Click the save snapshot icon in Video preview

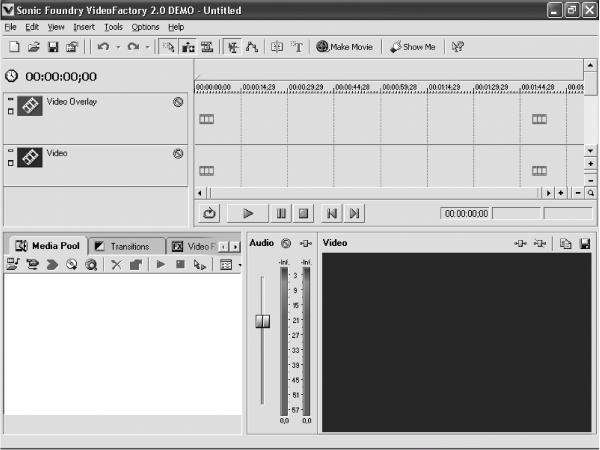(585, 244)
